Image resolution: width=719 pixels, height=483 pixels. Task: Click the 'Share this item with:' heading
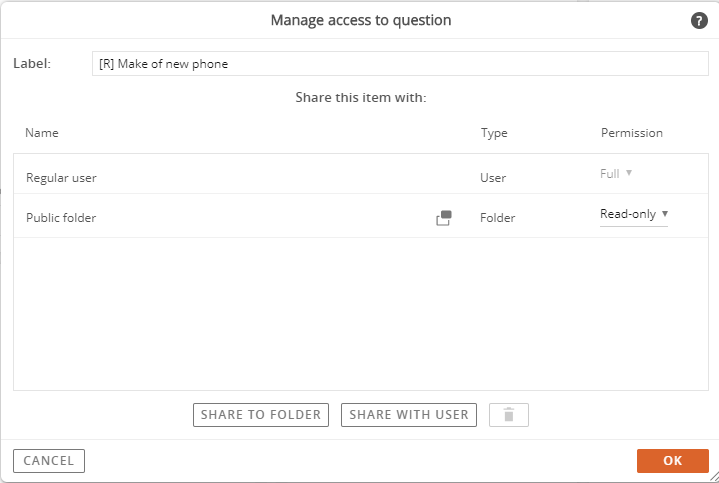(361, 97)
